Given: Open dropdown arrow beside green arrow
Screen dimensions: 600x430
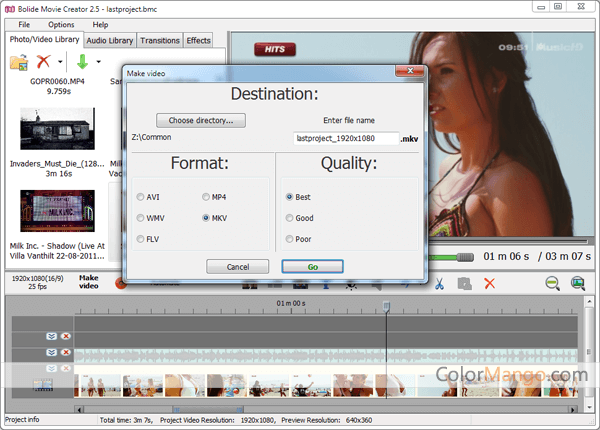Looking at the screenshot, I should pos(100,63).
